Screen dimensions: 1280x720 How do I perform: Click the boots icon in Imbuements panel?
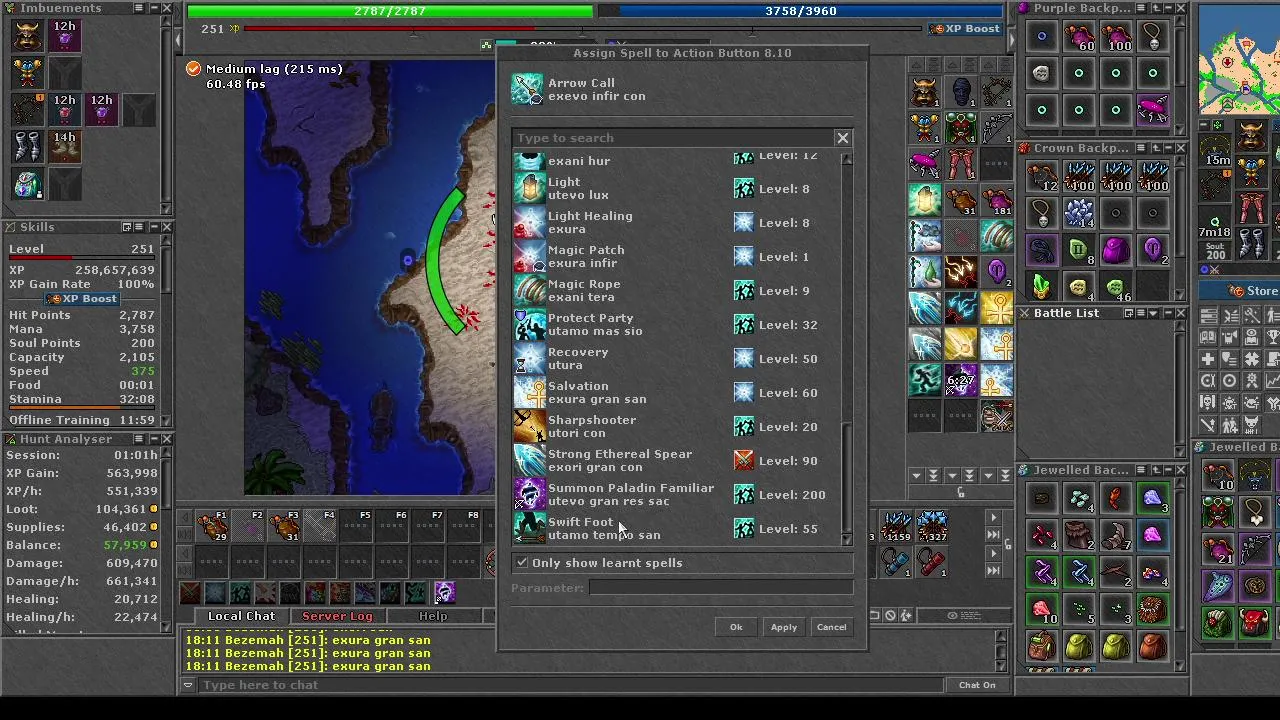(x=28, y=147)
